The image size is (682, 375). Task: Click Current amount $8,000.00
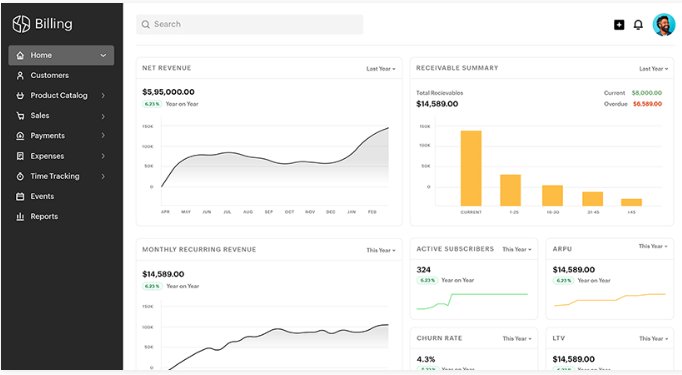[x=647, y=93]
